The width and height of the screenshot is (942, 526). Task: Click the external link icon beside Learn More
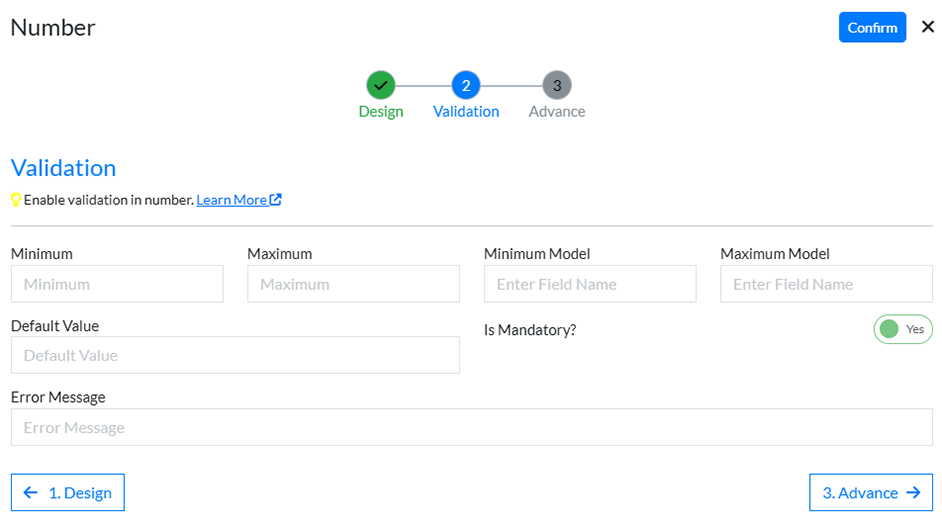click(x=276, y=200)
